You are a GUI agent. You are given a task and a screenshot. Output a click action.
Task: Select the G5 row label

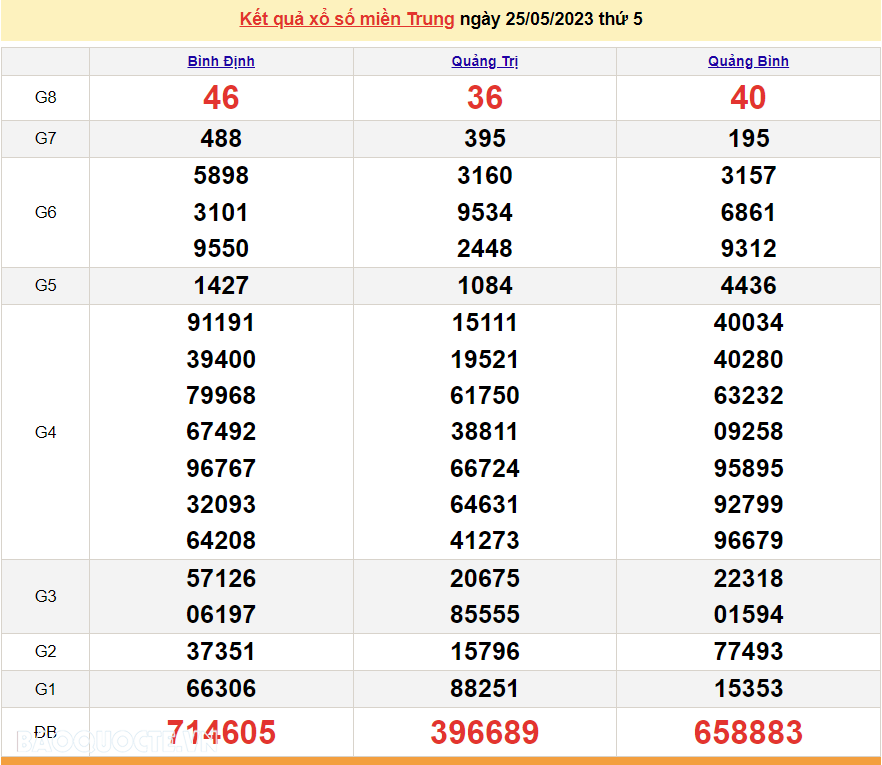coord(45,285)
